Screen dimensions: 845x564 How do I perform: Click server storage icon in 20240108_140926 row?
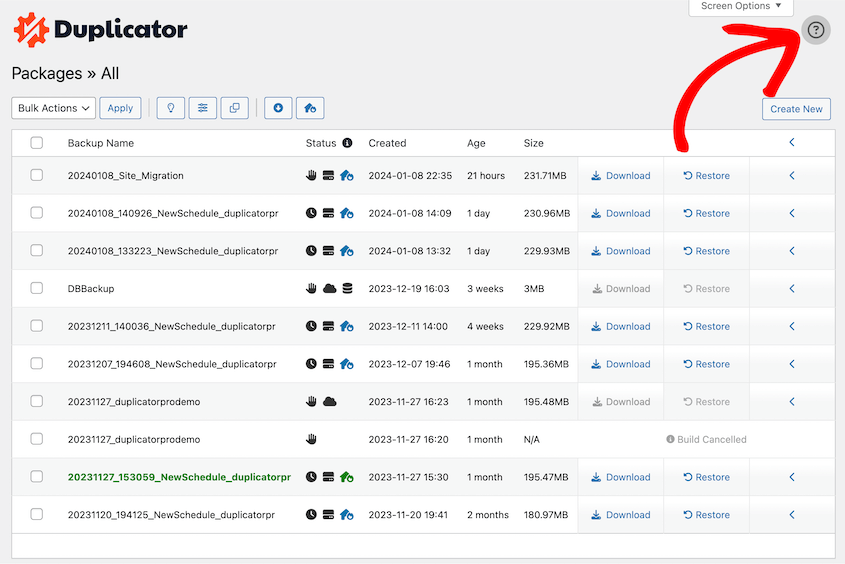tap(328, 213)
